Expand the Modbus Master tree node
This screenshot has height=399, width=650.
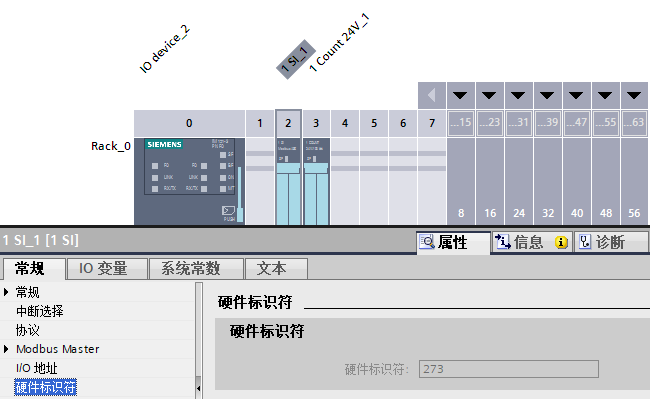pos(6,349)
